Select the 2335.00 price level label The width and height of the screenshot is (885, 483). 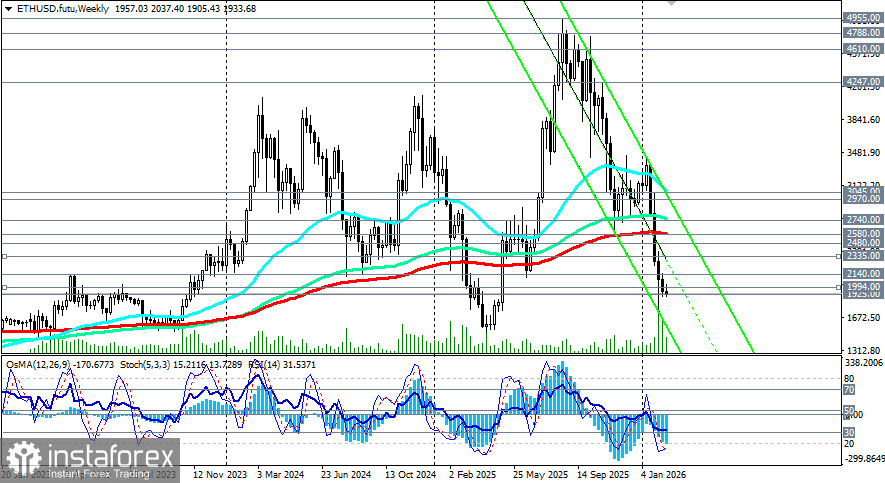(x=863, y=256)
